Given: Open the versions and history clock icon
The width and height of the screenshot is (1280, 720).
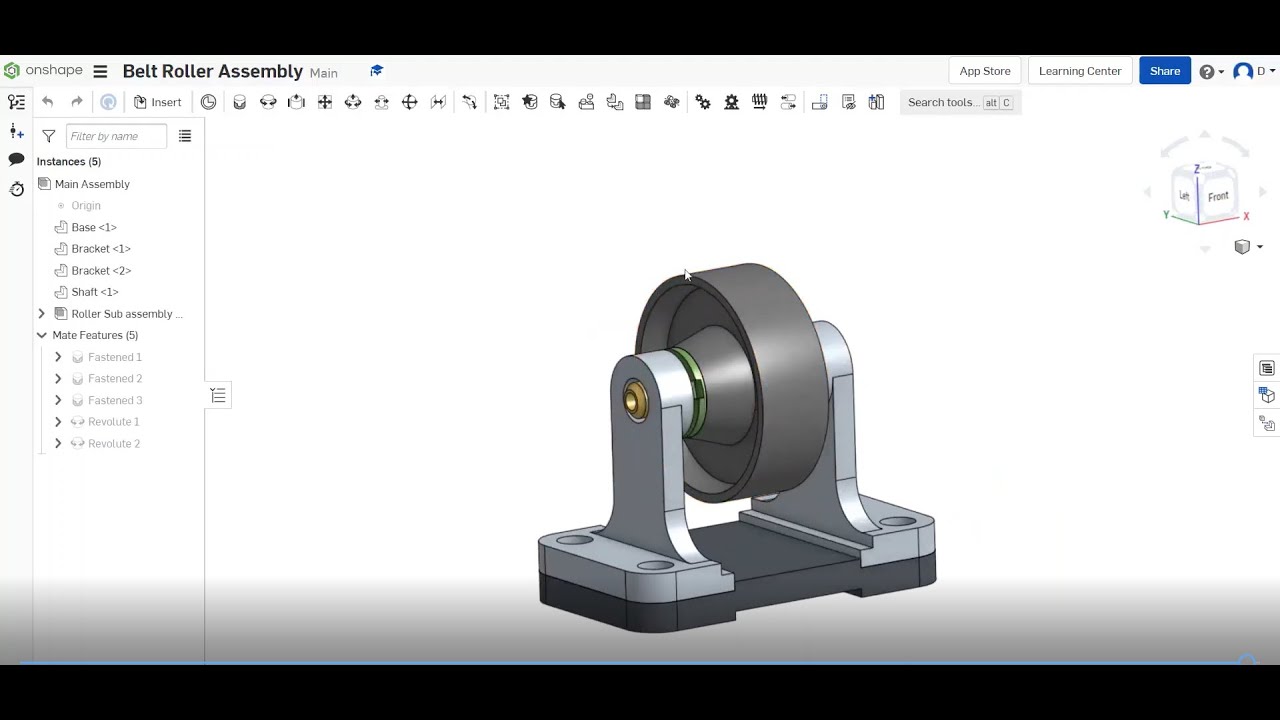Looking at the screenshot, I should pyautogui.click(x=16, y=189).
